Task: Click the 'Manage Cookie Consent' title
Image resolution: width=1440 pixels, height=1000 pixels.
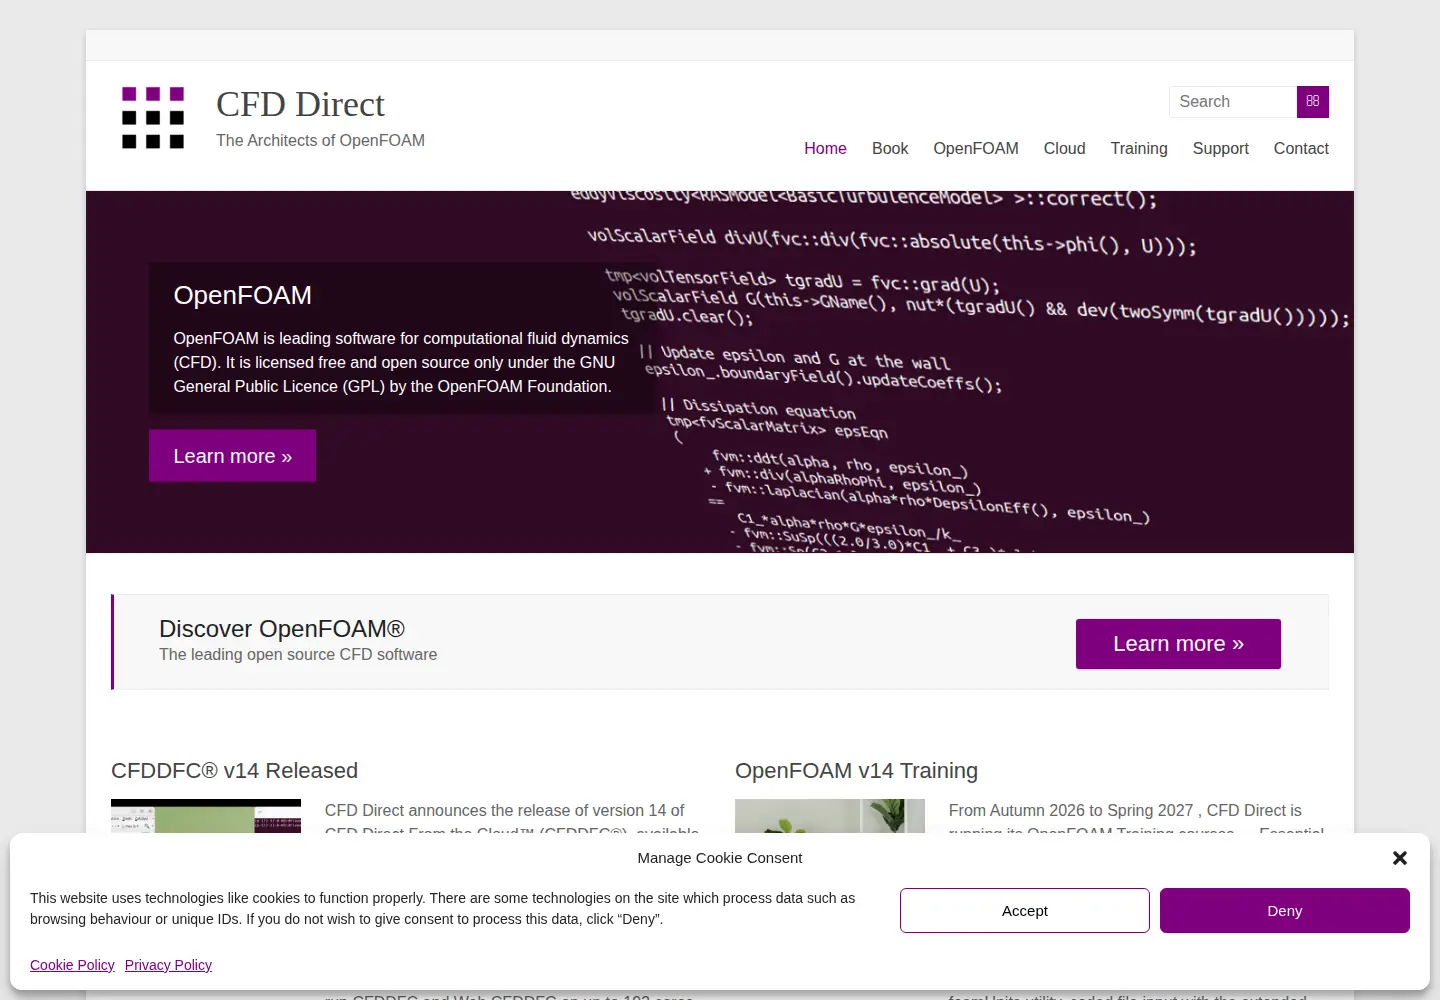Action: (x=720, y=858)
